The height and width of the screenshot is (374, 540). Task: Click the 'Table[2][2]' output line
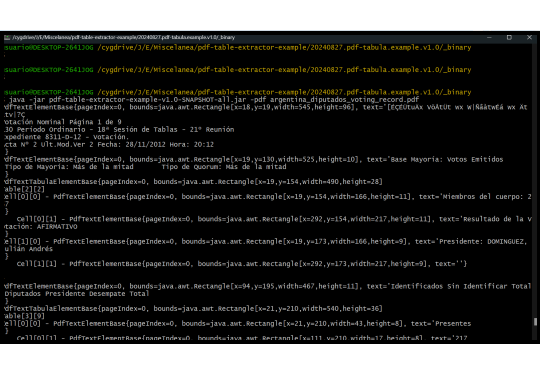(x=24, y=189)
